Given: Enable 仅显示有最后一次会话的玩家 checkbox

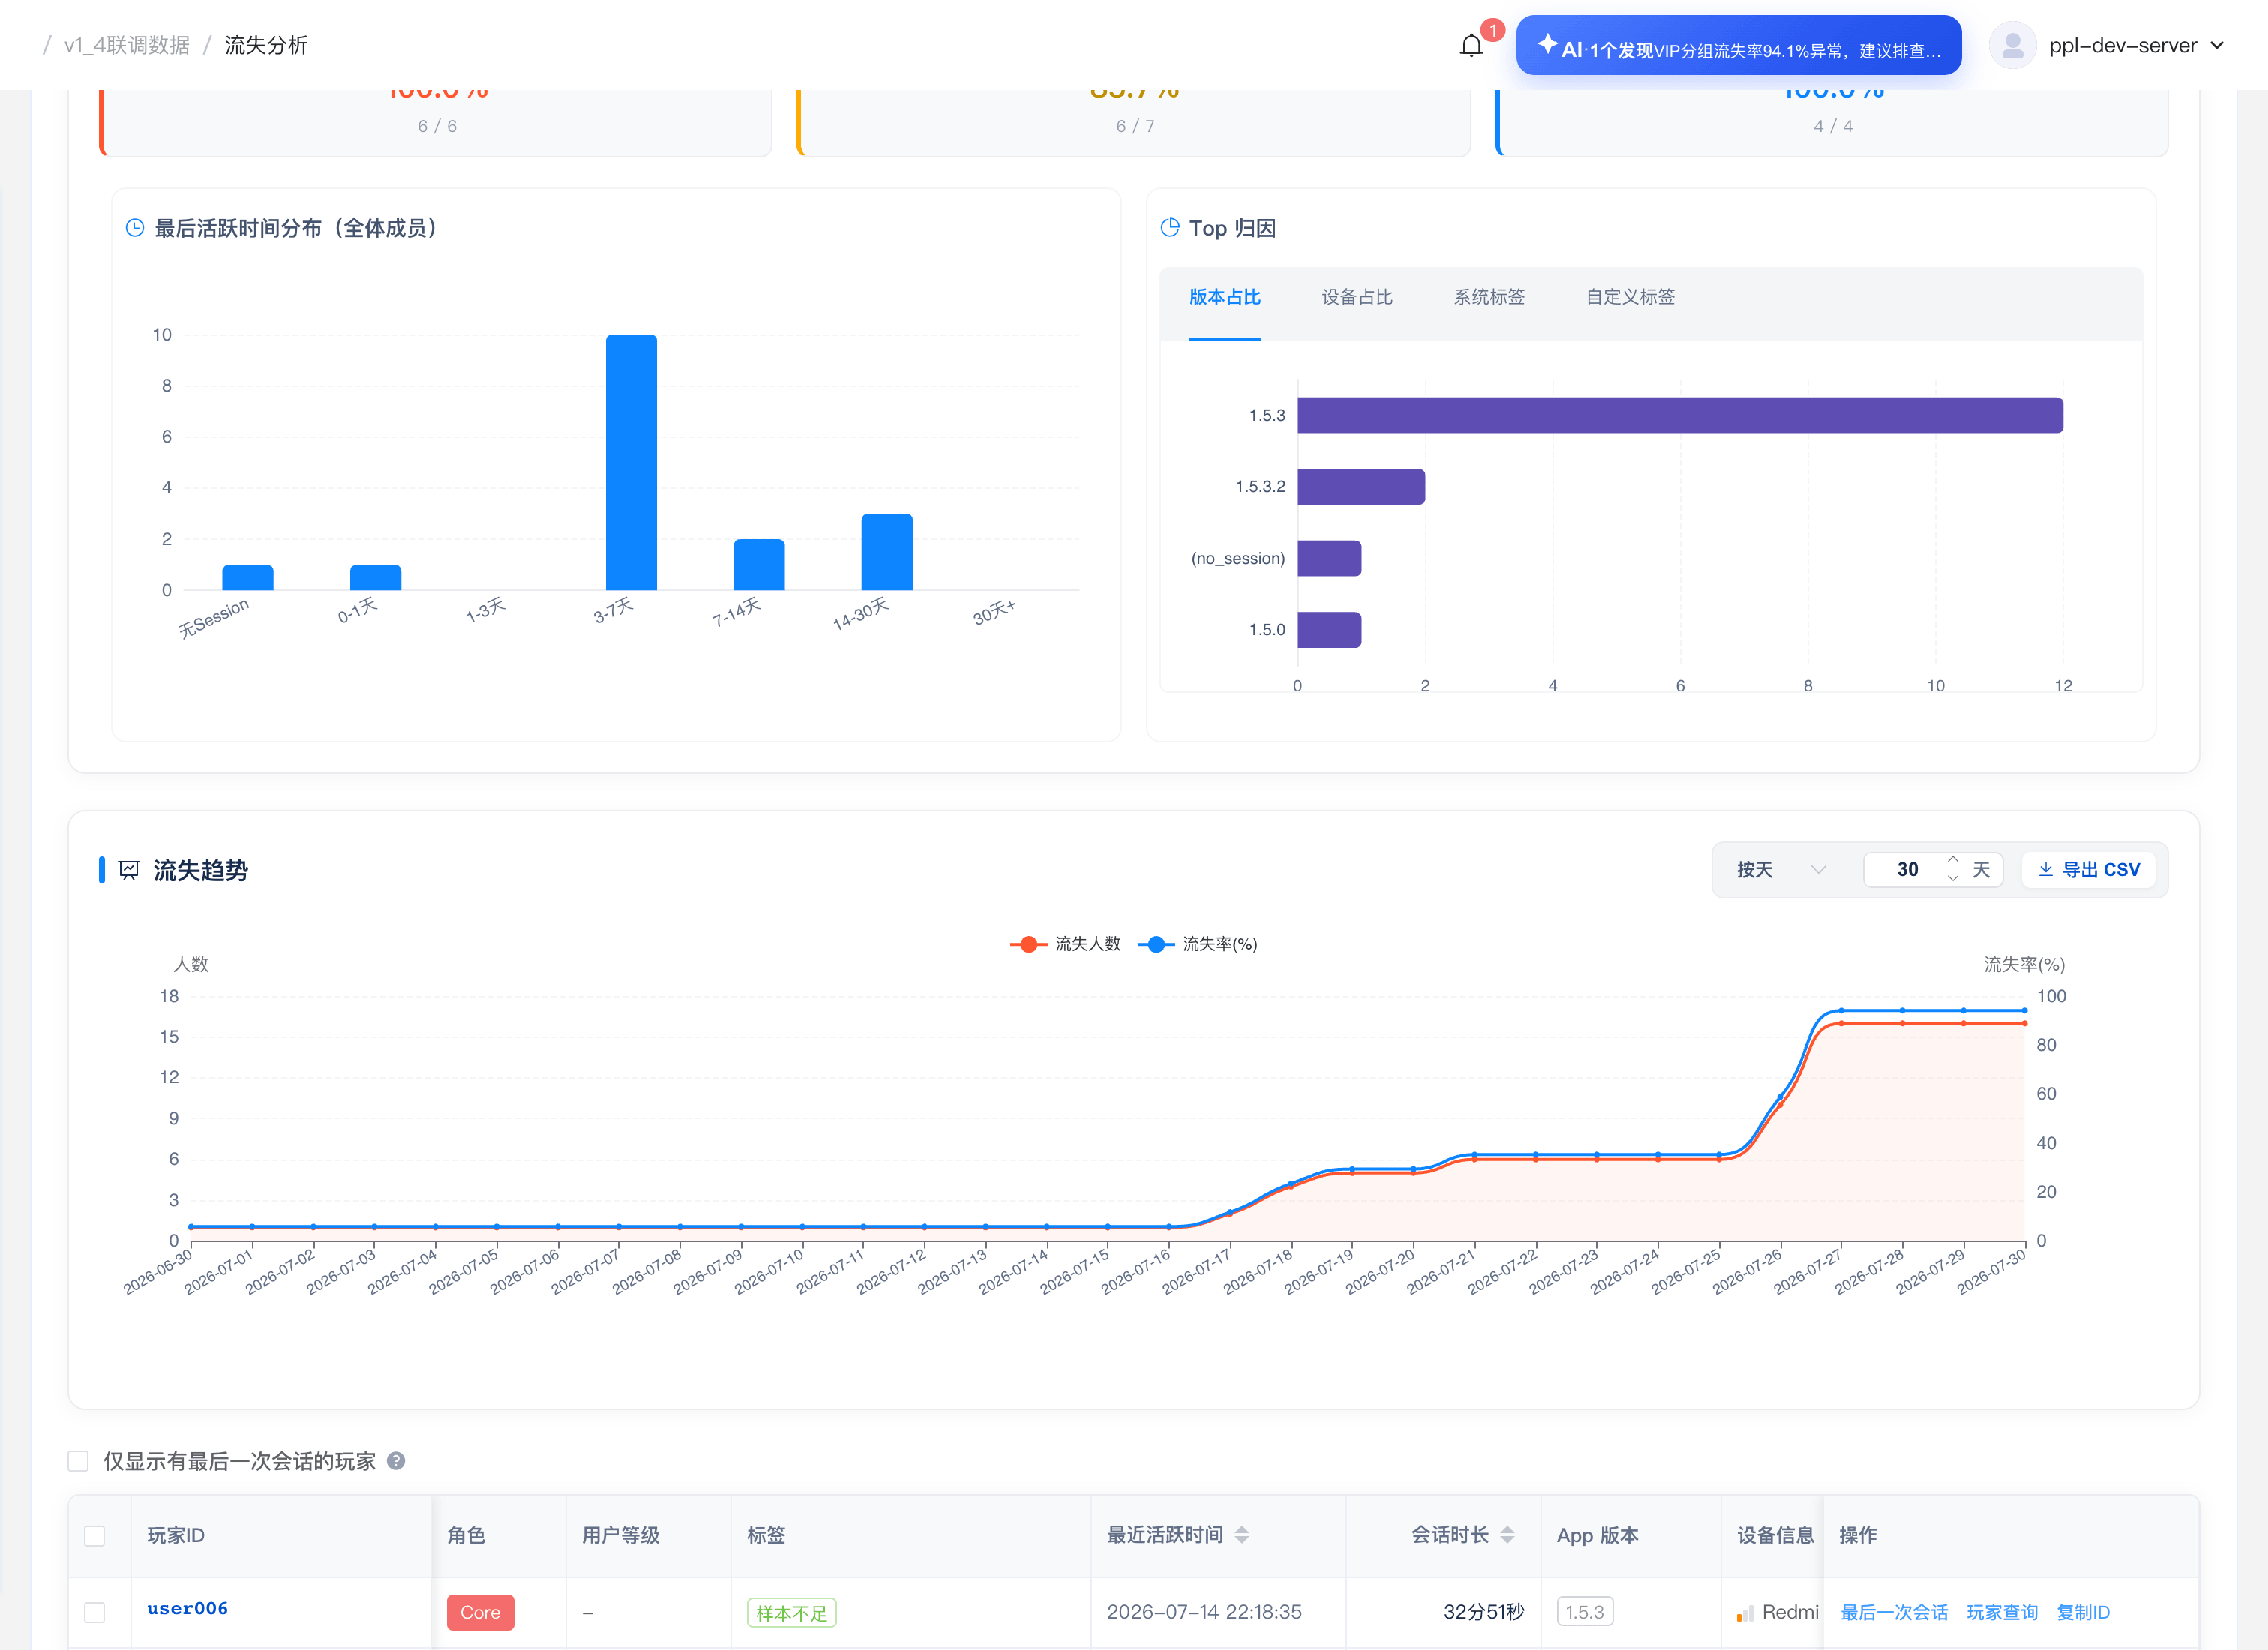Looking at the screenshot, I should [x=78, y=1461].
